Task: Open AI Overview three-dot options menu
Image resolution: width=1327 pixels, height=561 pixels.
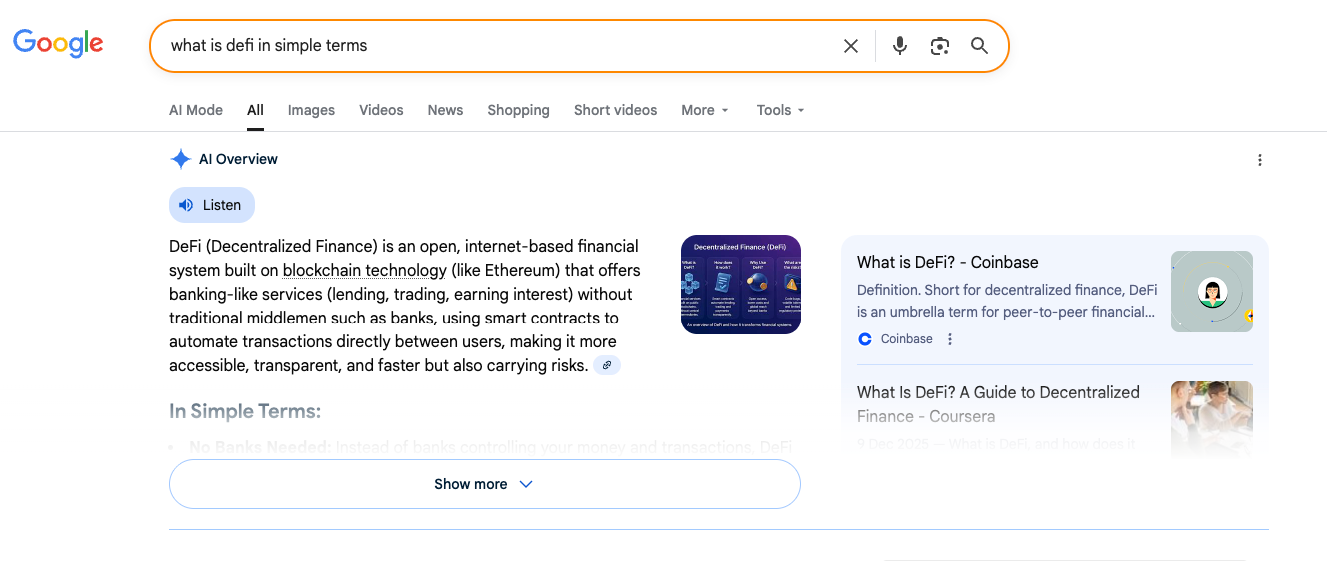Action: 1260,160
